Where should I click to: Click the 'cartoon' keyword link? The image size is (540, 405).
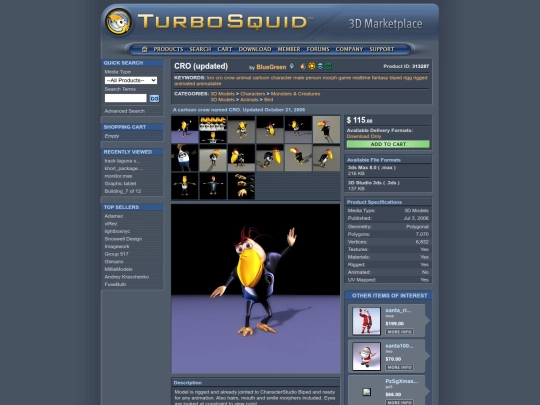[260, 78]
